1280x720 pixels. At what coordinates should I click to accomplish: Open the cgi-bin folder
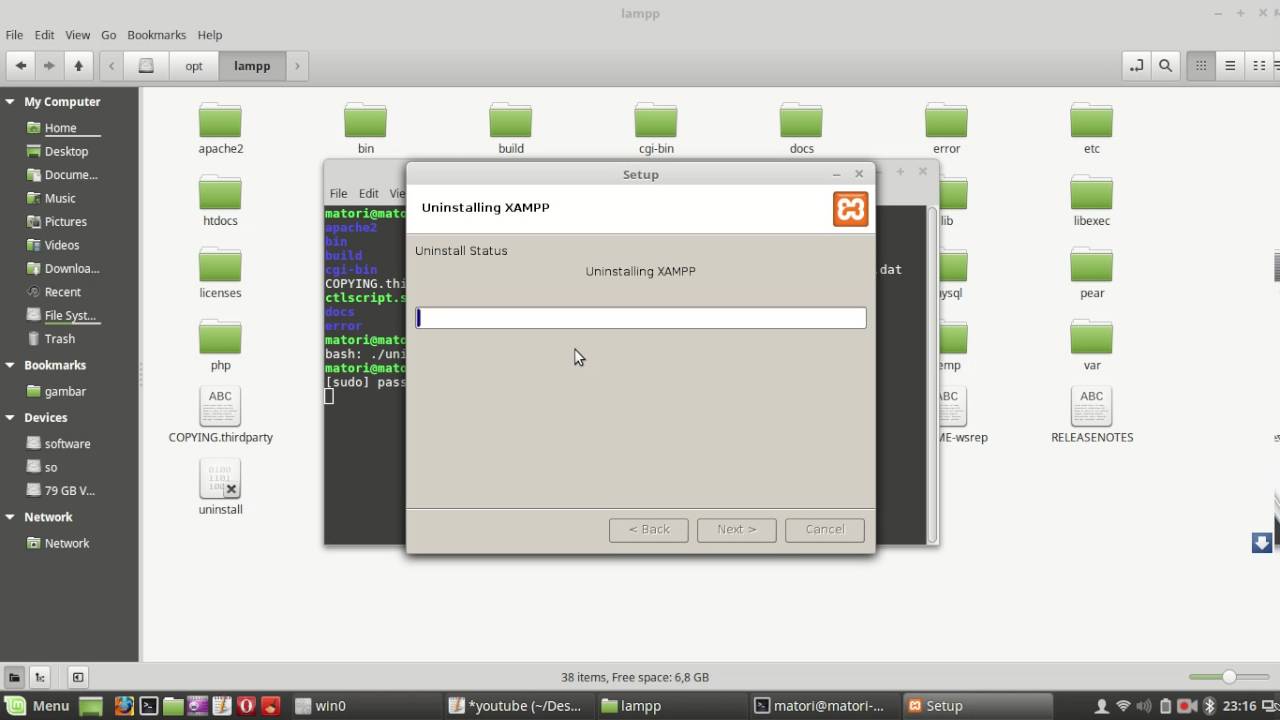pyautogui.click(x=656, y=128)
